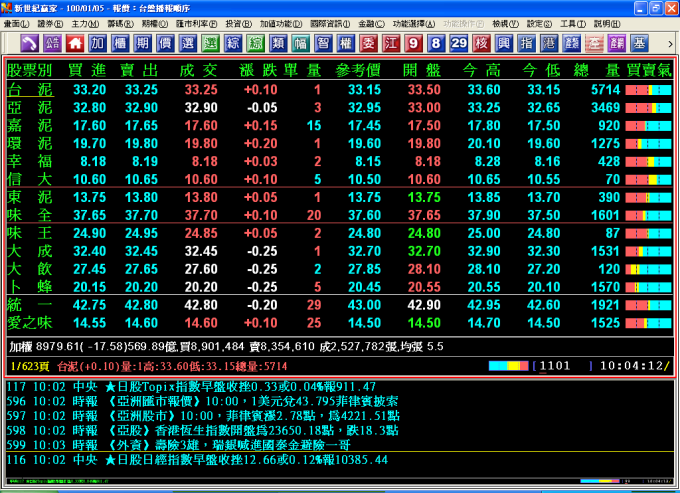Click the blue 基 toolbar icon
The image size is (680, 493).
(x=639, y=43)
